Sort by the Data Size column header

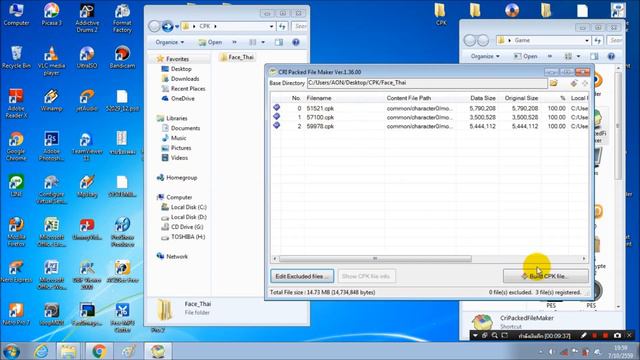(482, 98)
